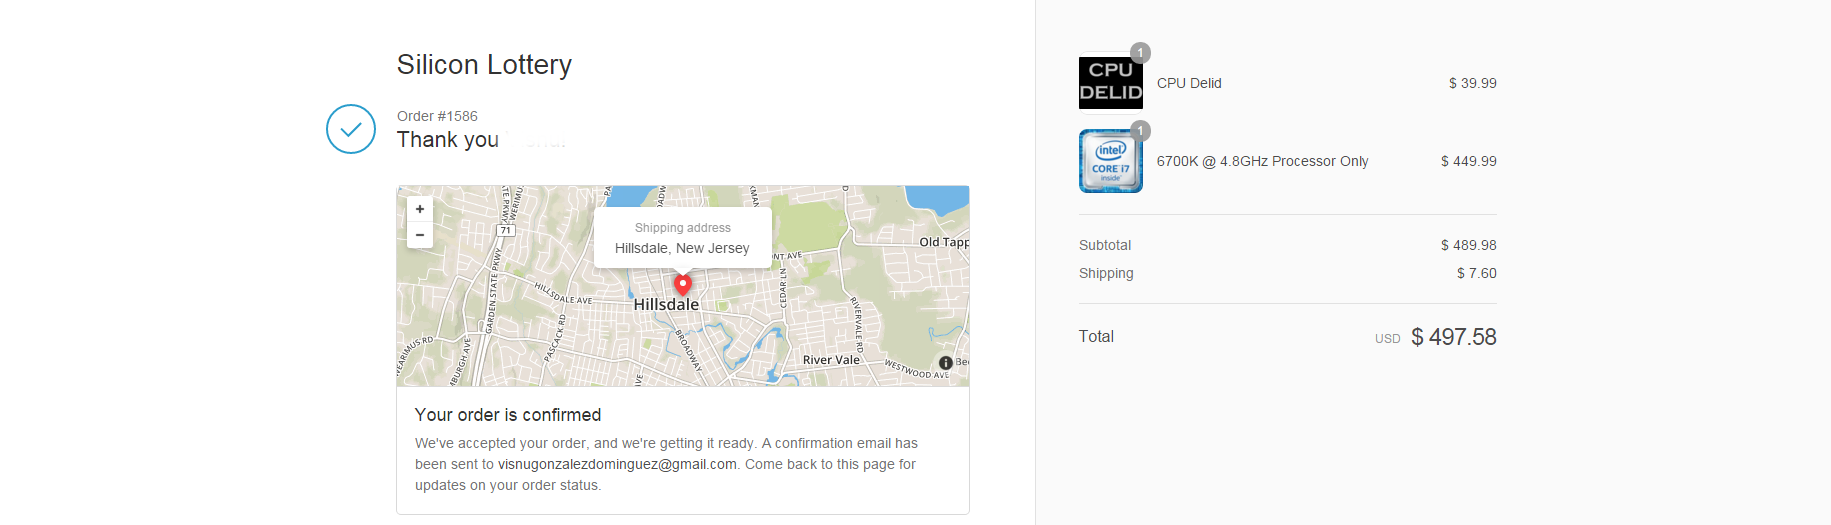Image resolution: width=1831 pixels, height=525 pixels.
Task: Click the processor quantity badge
Action: (1140, 131)
